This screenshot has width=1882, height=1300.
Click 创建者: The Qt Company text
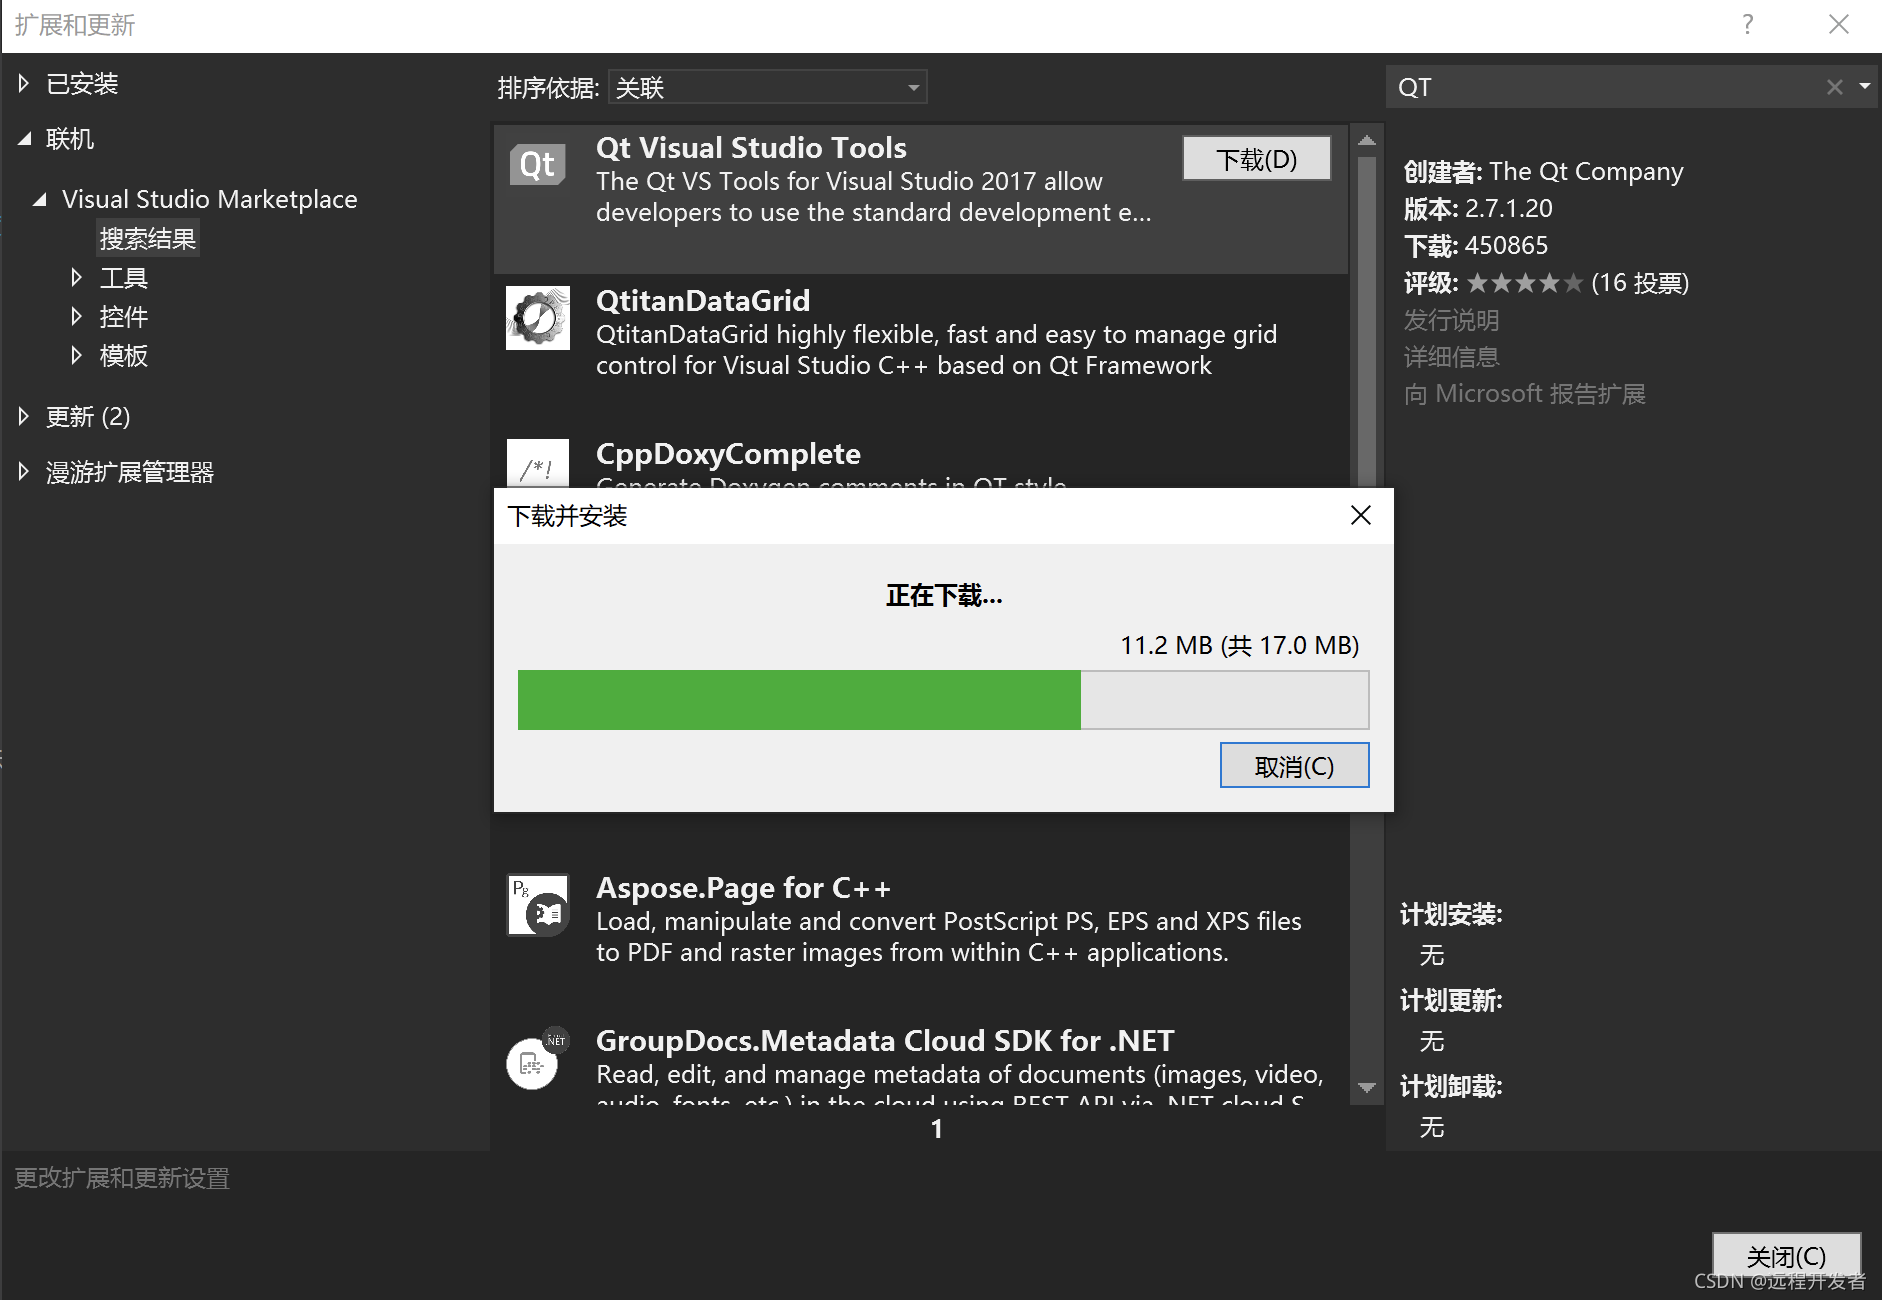pyautogui.click(x=1543, y=172)
